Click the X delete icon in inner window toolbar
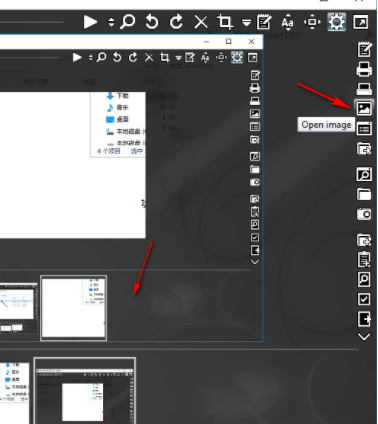378x424 pixels. [149, 58]
